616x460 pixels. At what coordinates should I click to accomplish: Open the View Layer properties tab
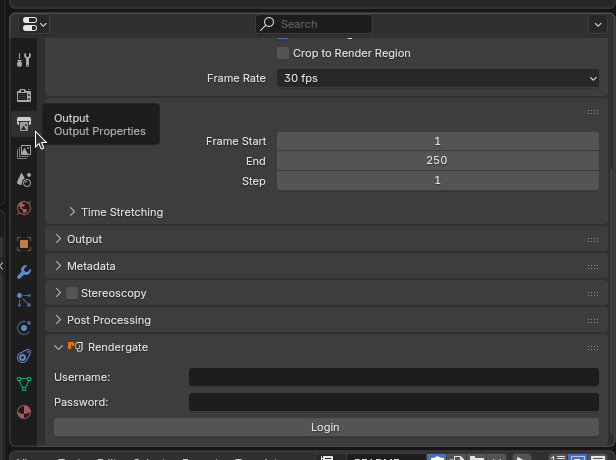coord(24,152)
